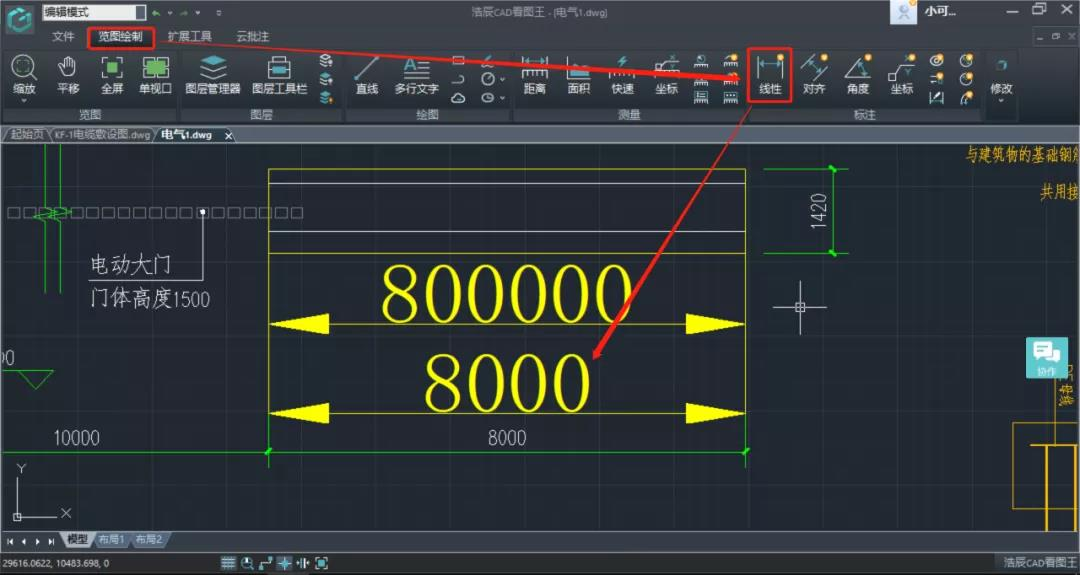The image size is (1080, 575).
Task: Click the 协作 collaboration chat button
Action: tap(1046, 358)
